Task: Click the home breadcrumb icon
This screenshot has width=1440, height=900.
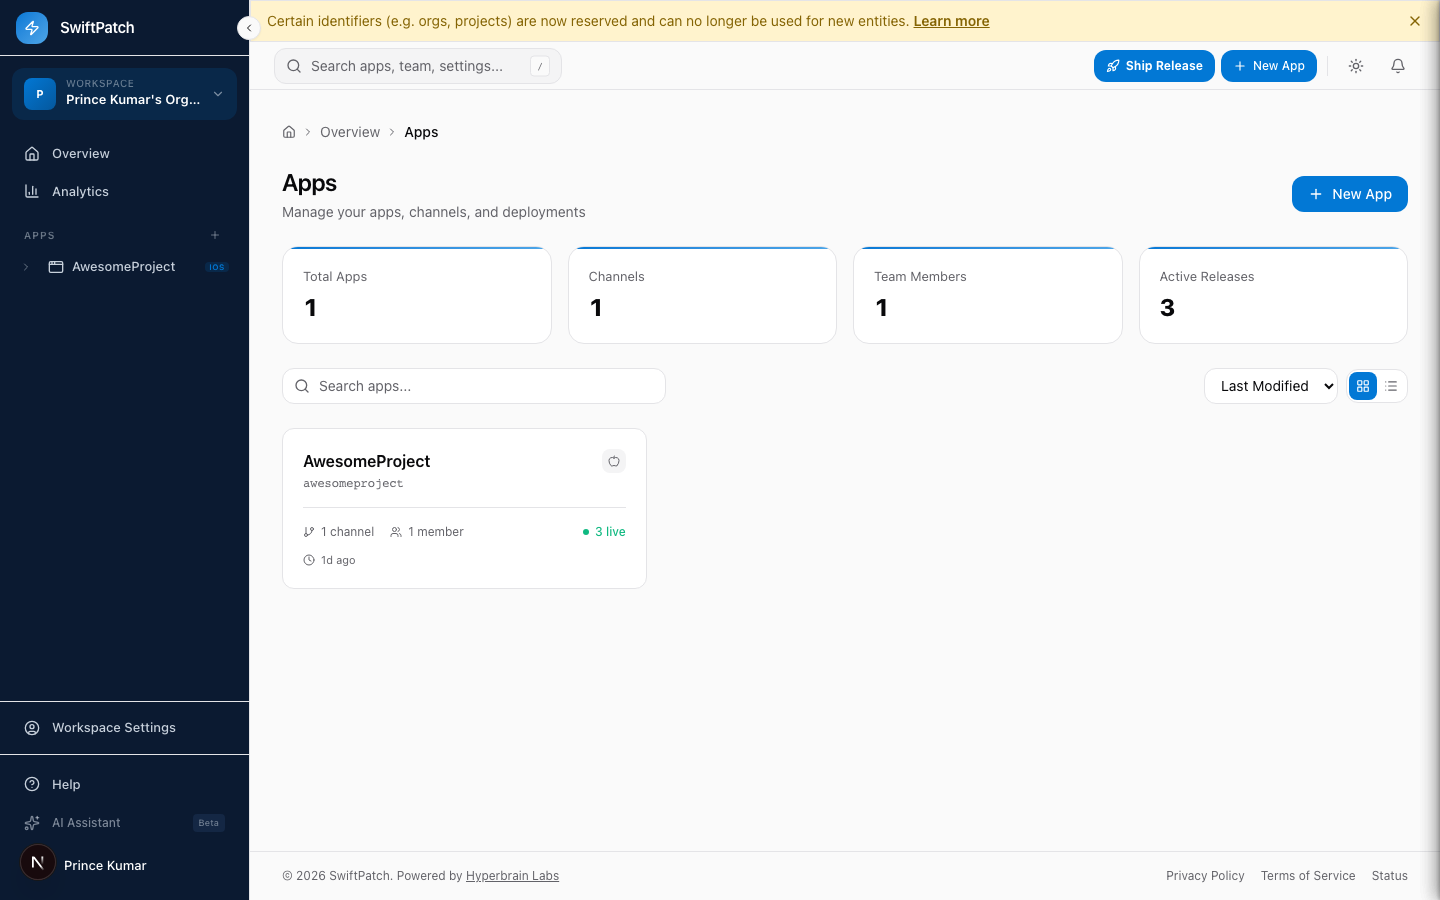Action: click(x=289, y=132)
